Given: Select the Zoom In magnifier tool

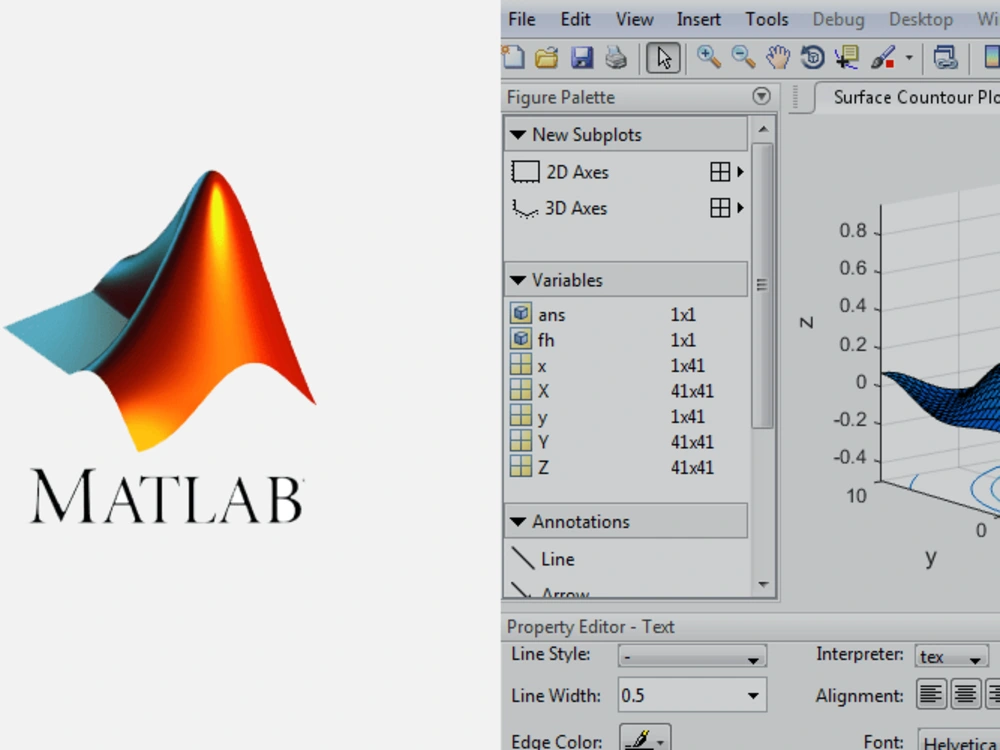Looking at the screenshot, I should coord(709,57).
